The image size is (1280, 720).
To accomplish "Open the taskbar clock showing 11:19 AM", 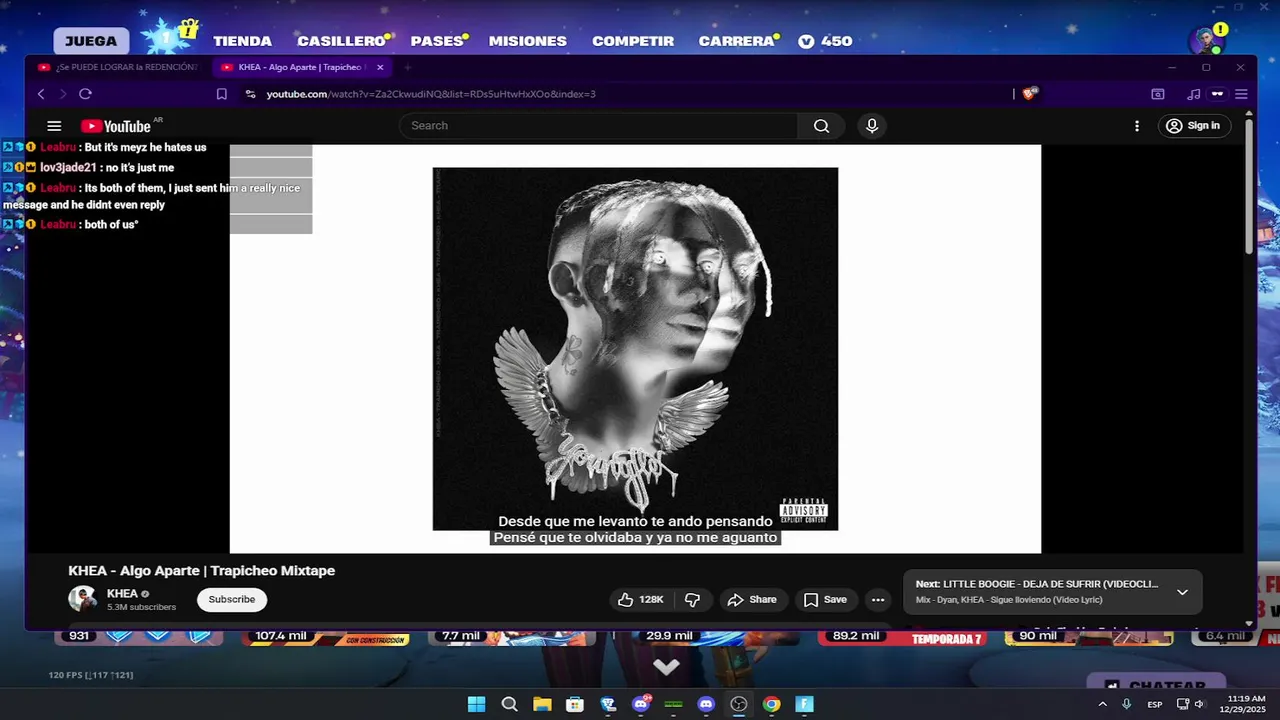I will [1245, 704].
